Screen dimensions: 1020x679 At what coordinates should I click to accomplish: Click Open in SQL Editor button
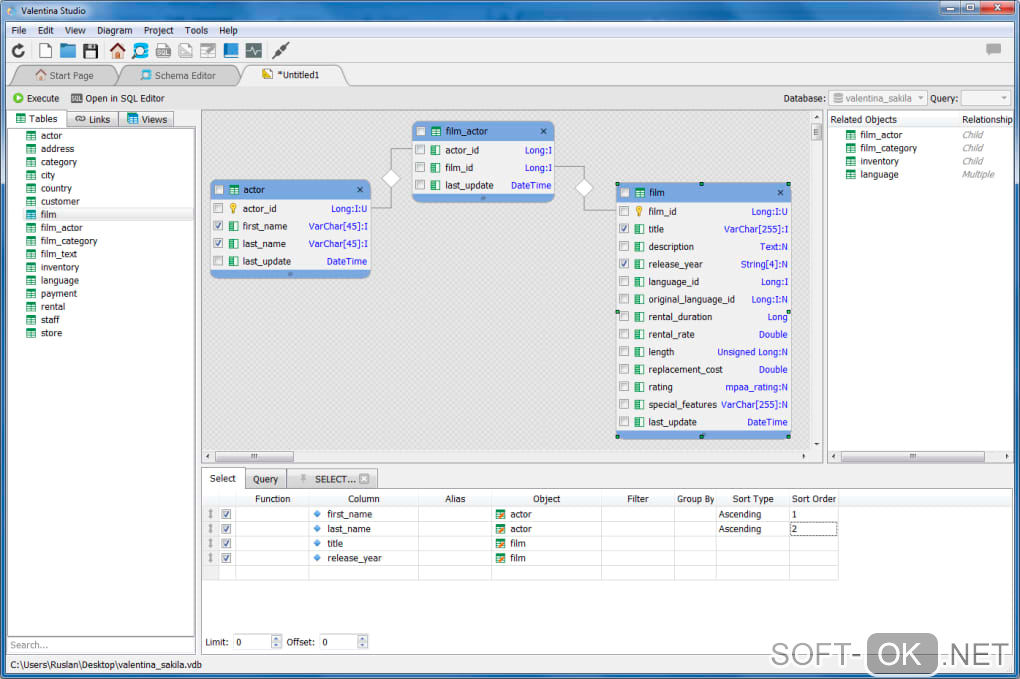118,98
